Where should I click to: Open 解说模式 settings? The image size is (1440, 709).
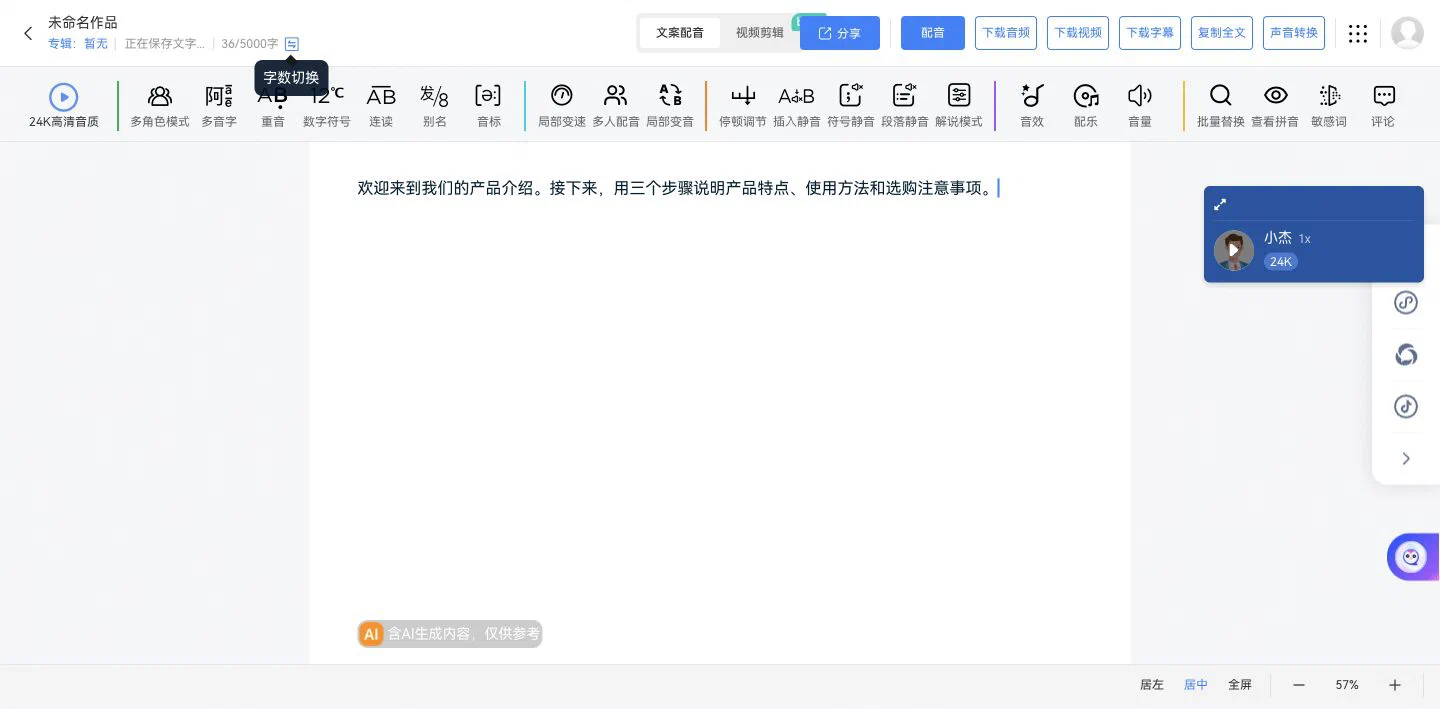point(959,106)
